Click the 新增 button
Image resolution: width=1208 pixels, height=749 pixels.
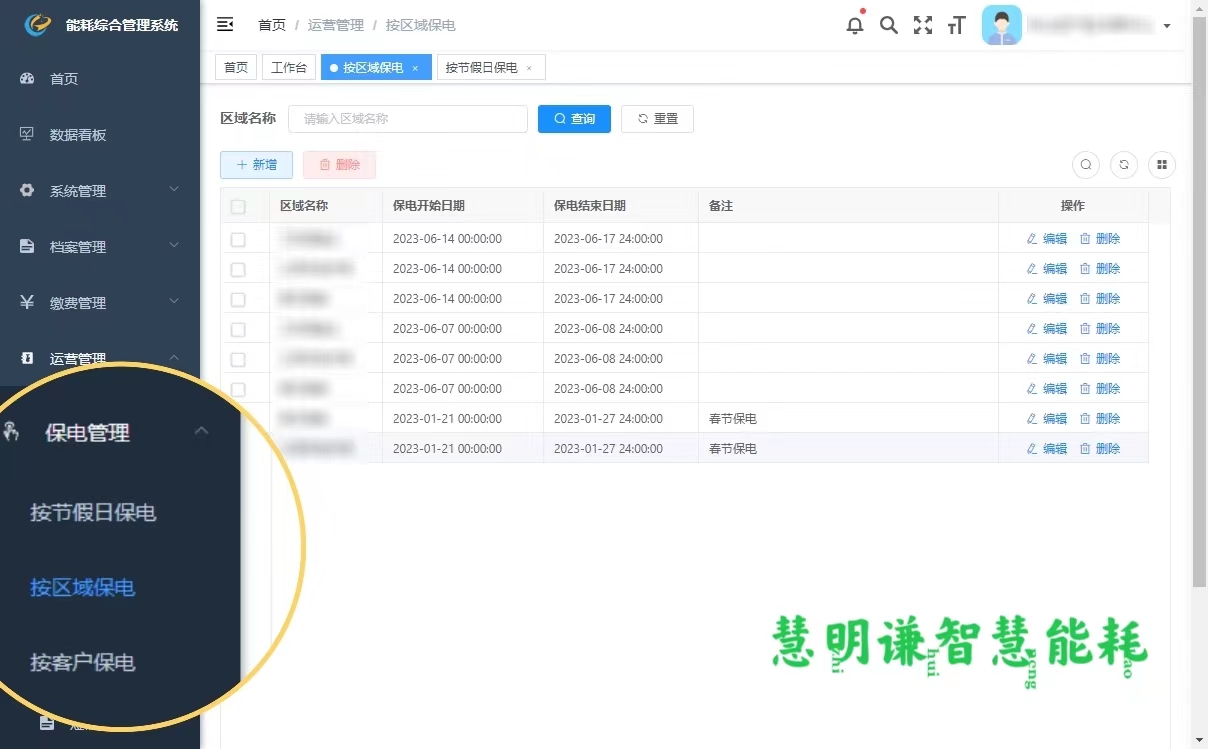[256, 165]
